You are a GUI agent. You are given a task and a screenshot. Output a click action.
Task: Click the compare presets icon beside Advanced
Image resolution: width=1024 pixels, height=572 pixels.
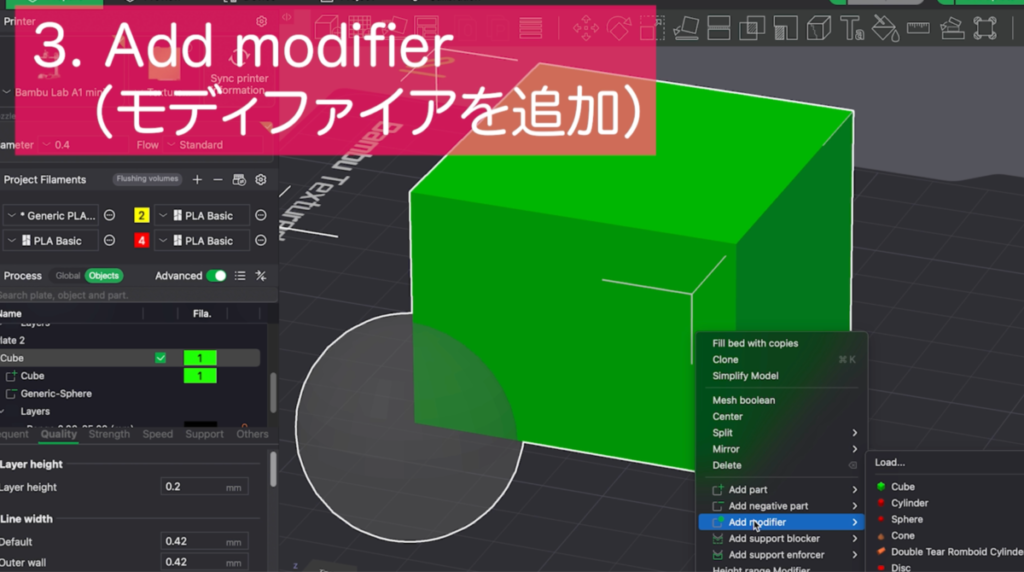point(261,276)
